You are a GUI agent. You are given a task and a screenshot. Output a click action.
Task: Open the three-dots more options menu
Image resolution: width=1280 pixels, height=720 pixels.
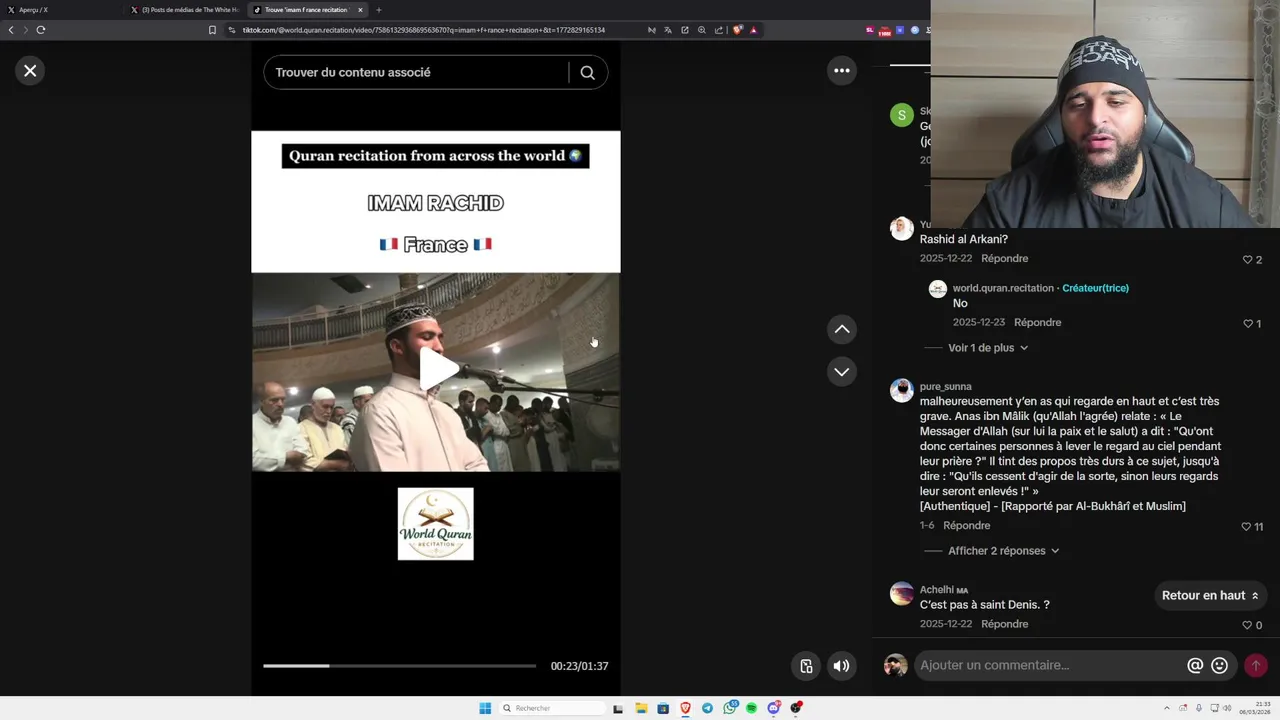tap(842, 70)
